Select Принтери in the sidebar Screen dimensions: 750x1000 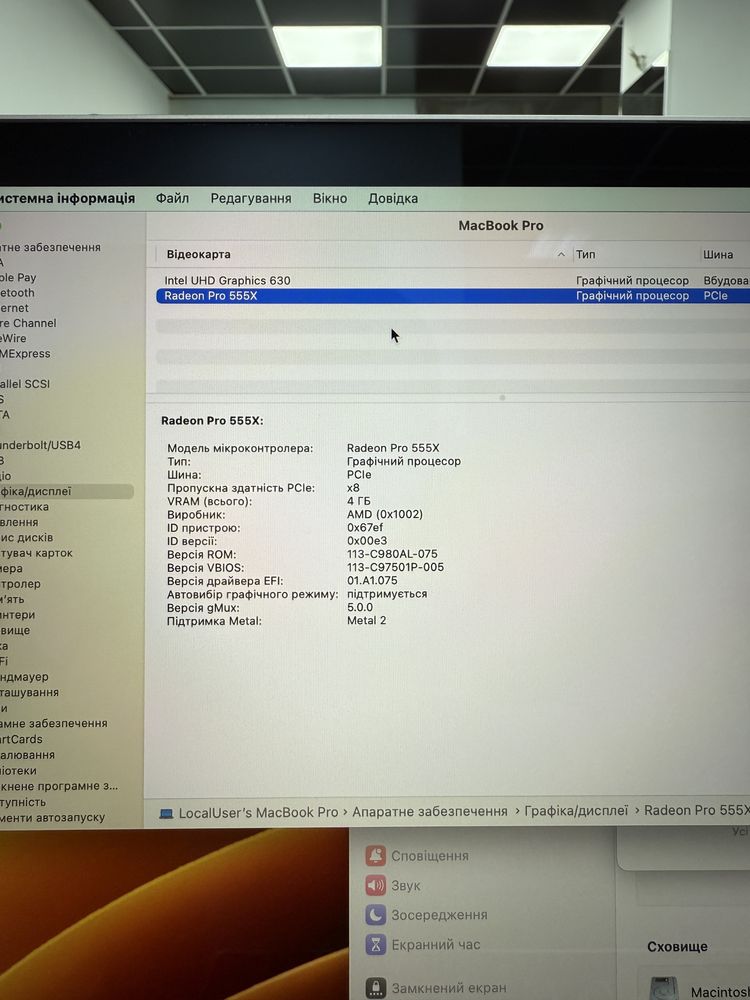17,615
